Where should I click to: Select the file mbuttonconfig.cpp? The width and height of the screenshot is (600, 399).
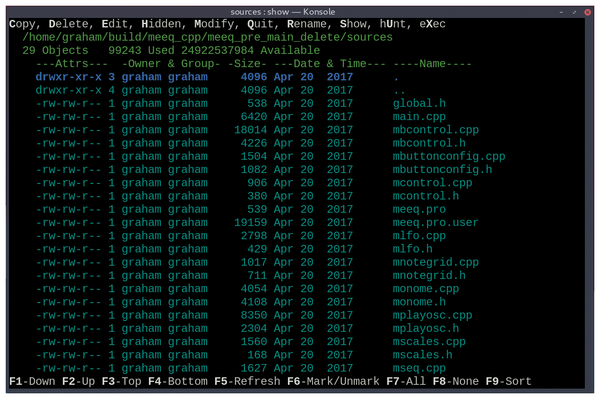coord(449,156)
